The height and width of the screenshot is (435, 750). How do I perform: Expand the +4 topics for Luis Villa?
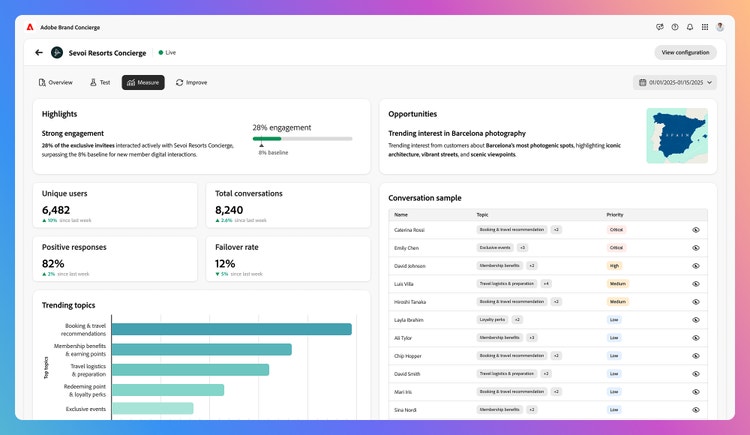click(546, 284)
